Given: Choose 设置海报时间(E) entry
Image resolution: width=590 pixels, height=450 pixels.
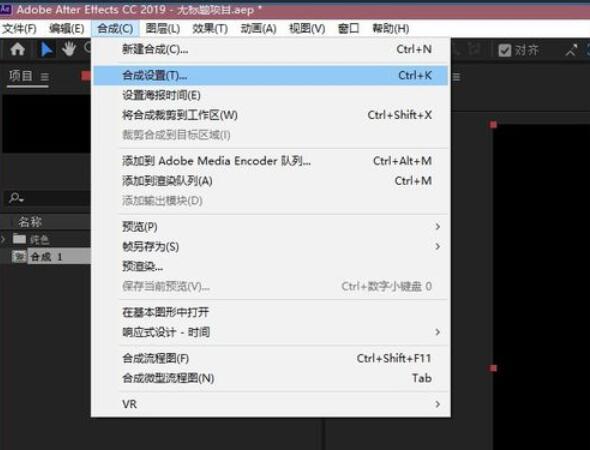Looking at the screenshot, I should (271, 95).
